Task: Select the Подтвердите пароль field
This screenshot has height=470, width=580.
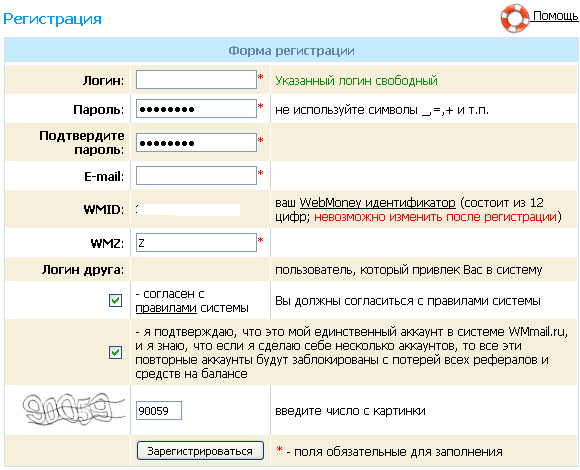Action: point(196,143)
